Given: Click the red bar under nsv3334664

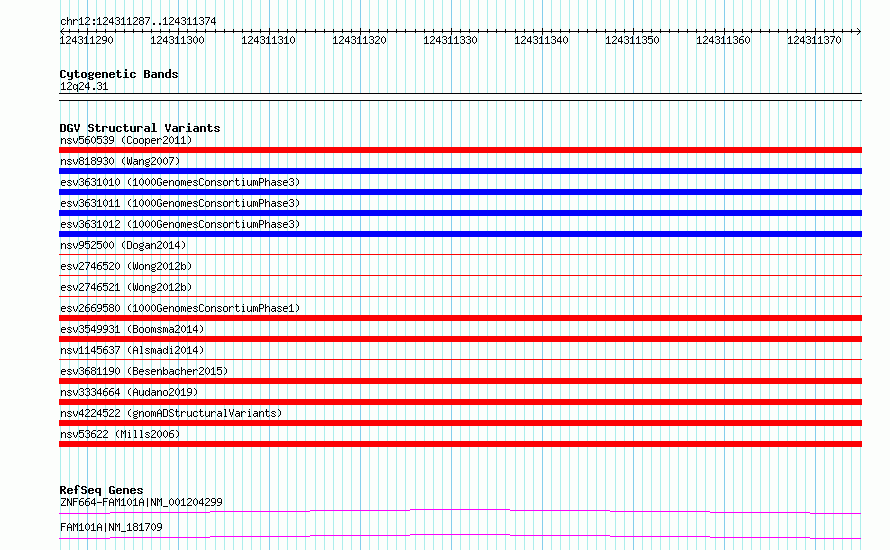Looking at the screenshot, I should (x=460, y=402).
